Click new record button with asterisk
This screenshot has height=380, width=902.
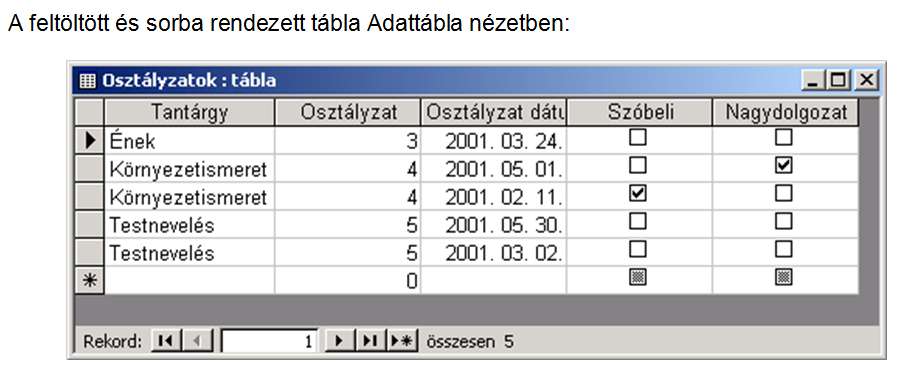pyautogui.click(x=402, y=341)
